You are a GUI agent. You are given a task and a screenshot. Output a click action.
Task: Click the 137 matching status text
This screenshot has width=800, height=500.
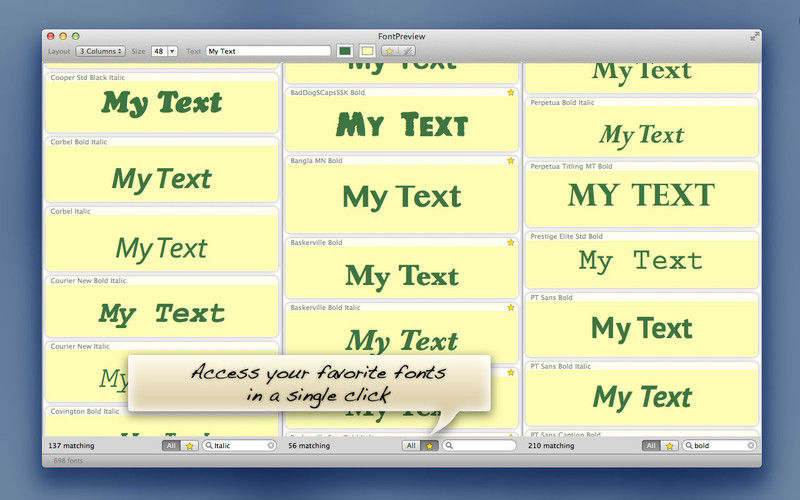[71, 445]
